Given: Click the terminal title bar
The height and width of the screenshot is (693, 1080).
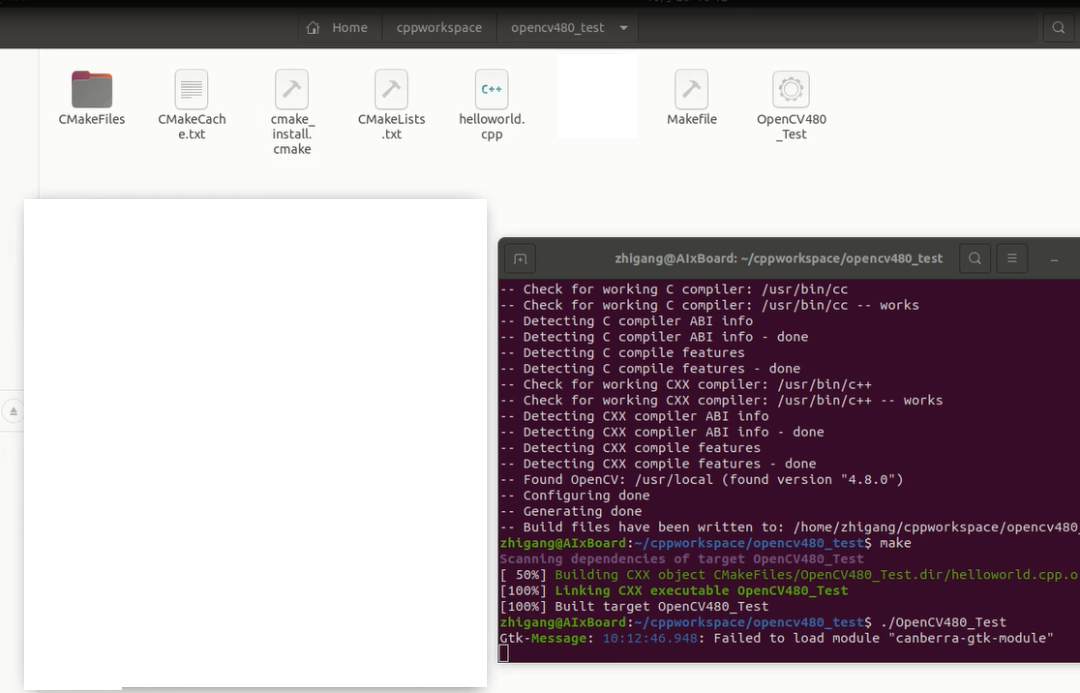Looking at the screenshot, I should (778, 258).
